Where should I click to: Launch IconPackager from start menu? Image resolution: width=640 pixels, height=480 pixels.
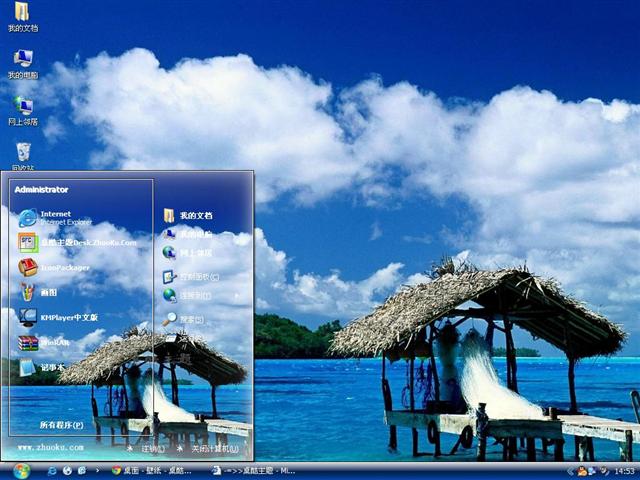pyautogui.click(x=53, y=268)
